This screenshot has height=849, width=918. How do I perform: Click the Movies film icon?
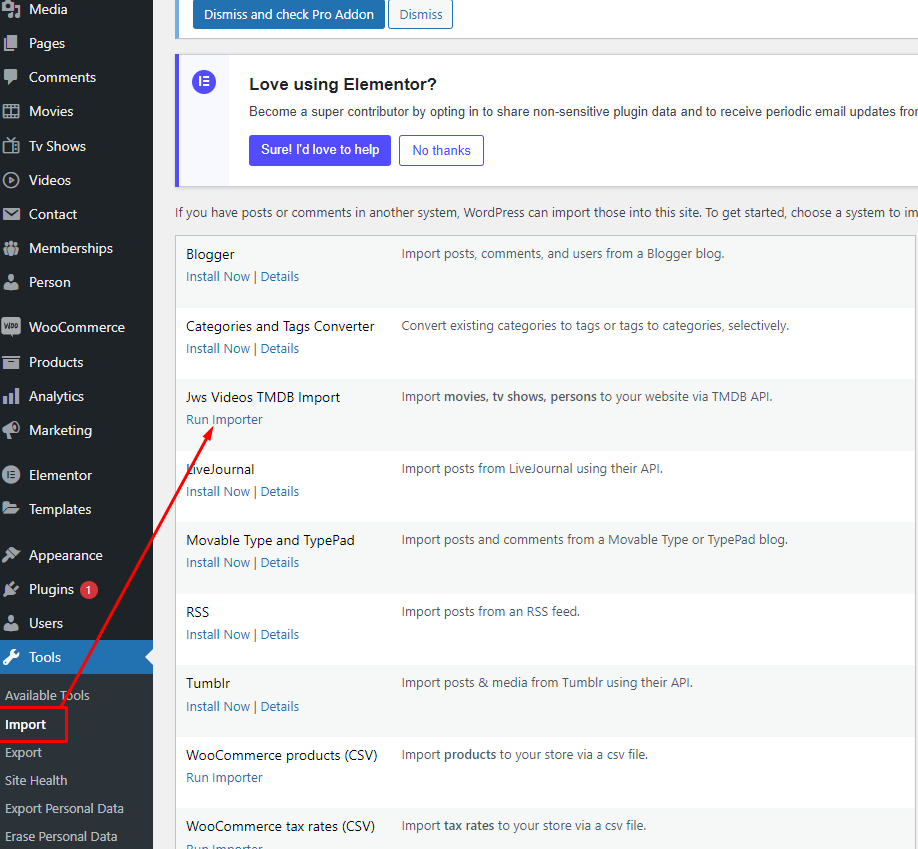click(11, 111)
